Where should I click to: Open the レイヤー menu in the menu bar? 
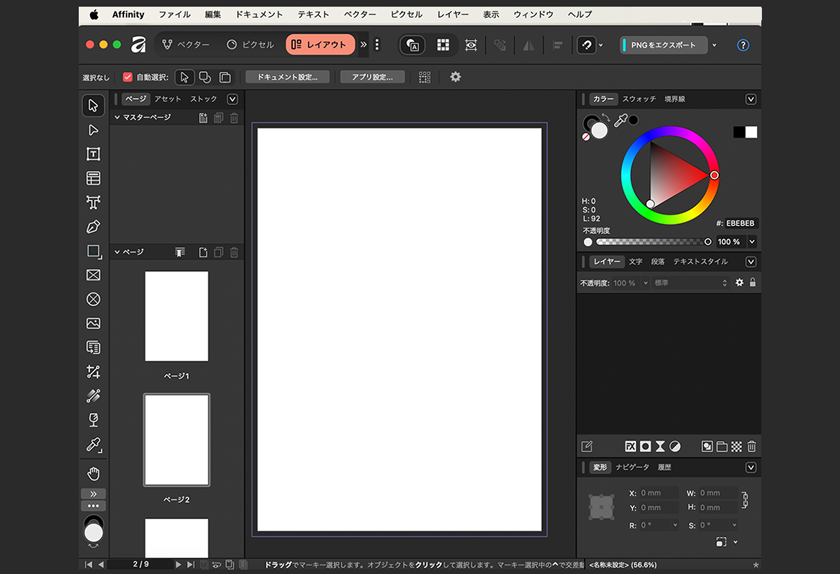click(x=453, y=15)
